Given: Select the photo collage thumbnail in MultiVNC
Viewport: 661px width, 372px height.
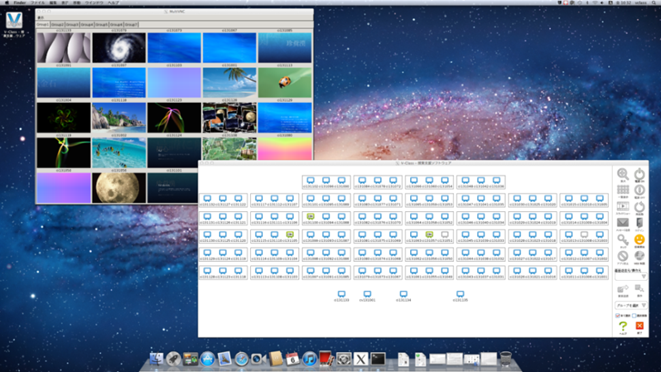Looking at the screenshot, I should tap(229, 118).
